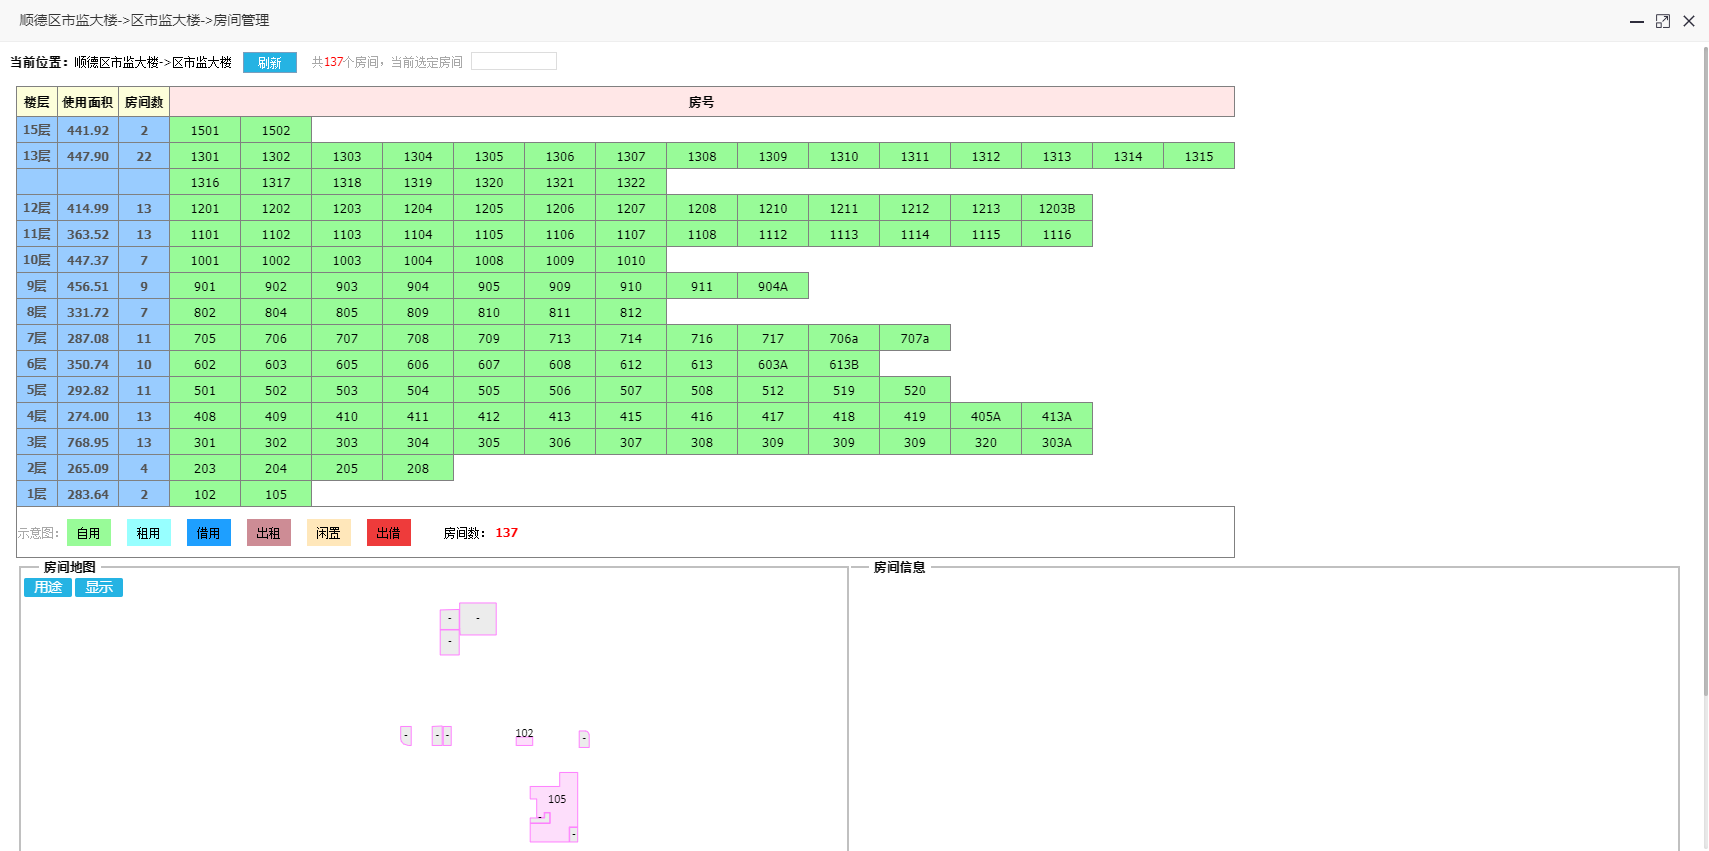Select room 706a
Screen dimensions: 1709x851
(844, 338)
